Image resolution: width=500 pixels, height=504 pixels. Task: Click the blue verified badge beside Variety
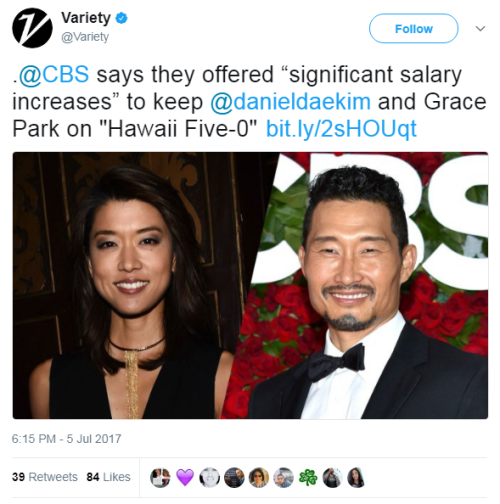click(x=121, y=18)
